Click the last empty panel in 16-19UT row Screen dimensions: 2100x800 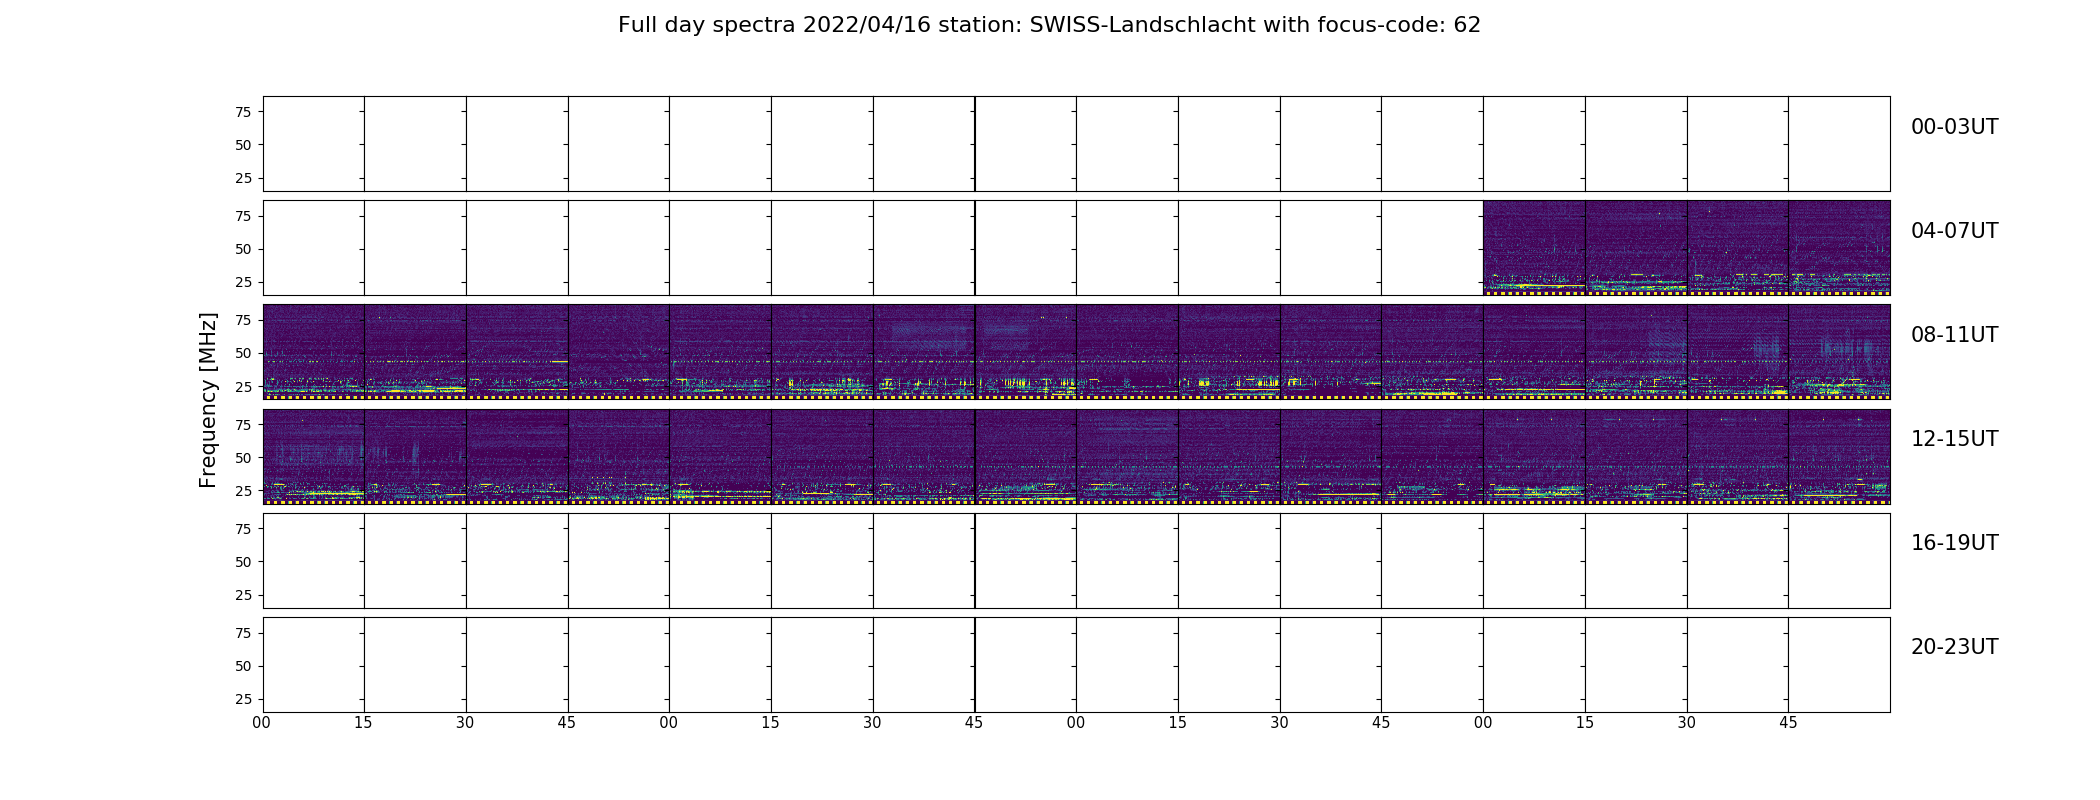pos(1839,560)
